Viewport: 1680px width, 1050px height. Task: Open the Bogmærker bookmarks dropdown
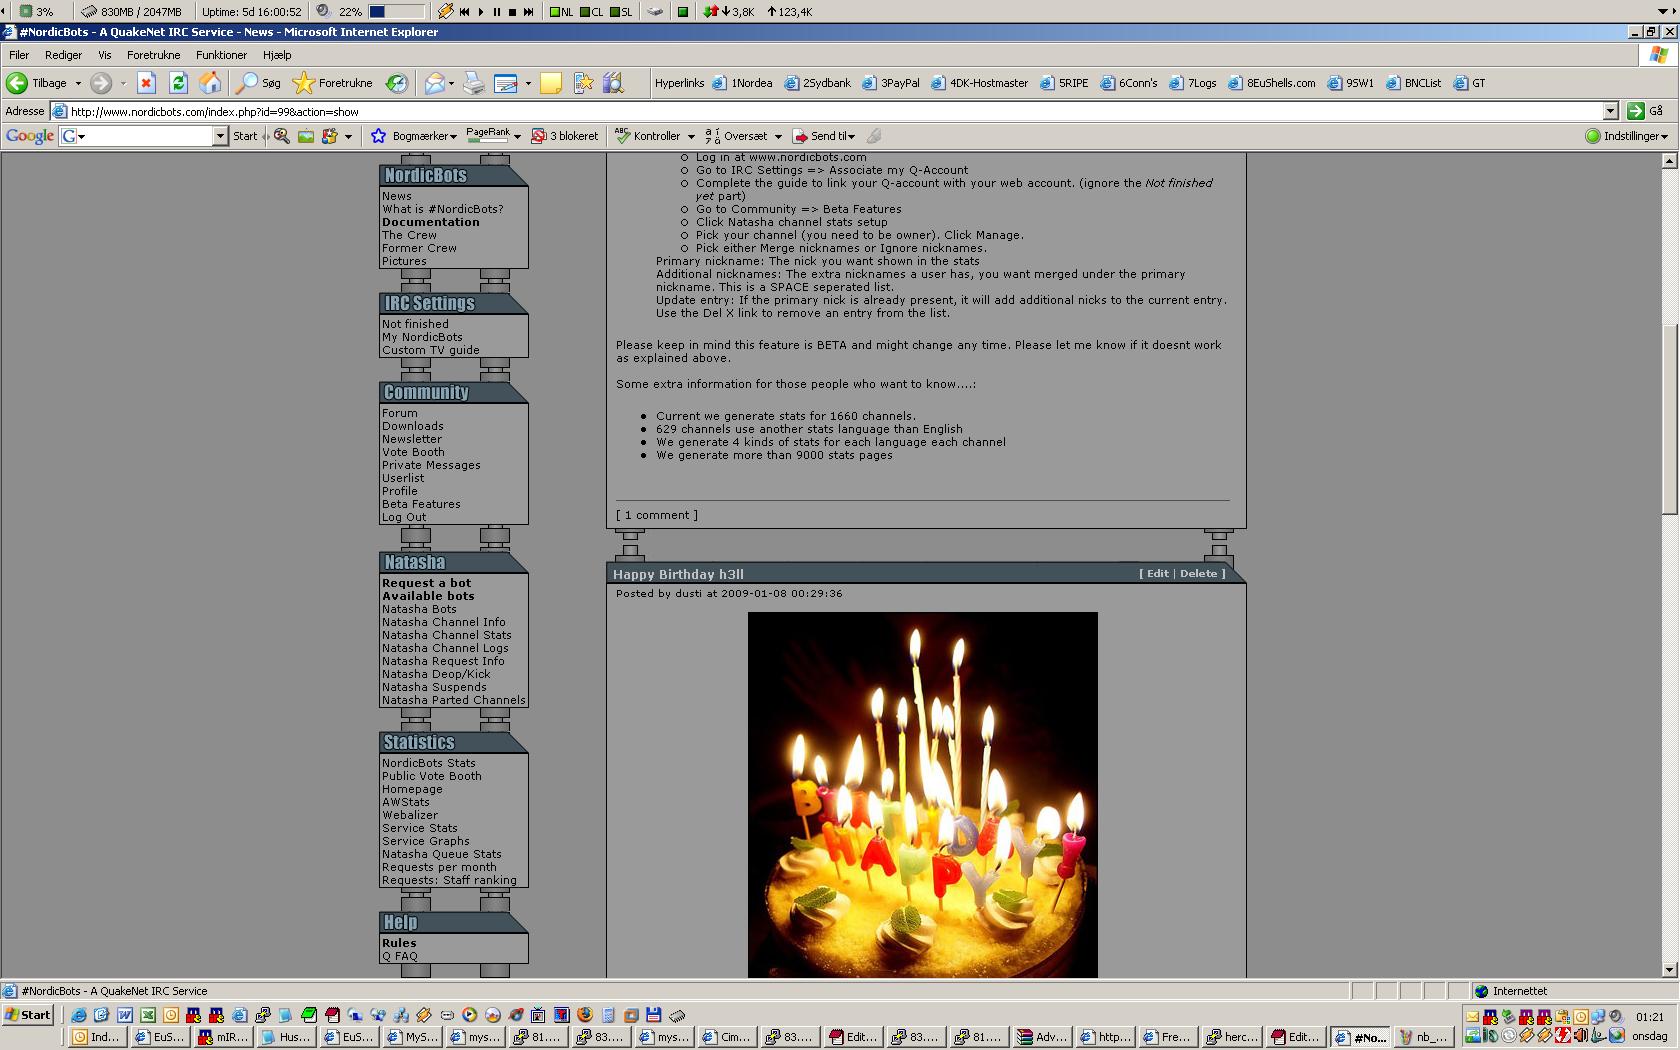(415, 136)
